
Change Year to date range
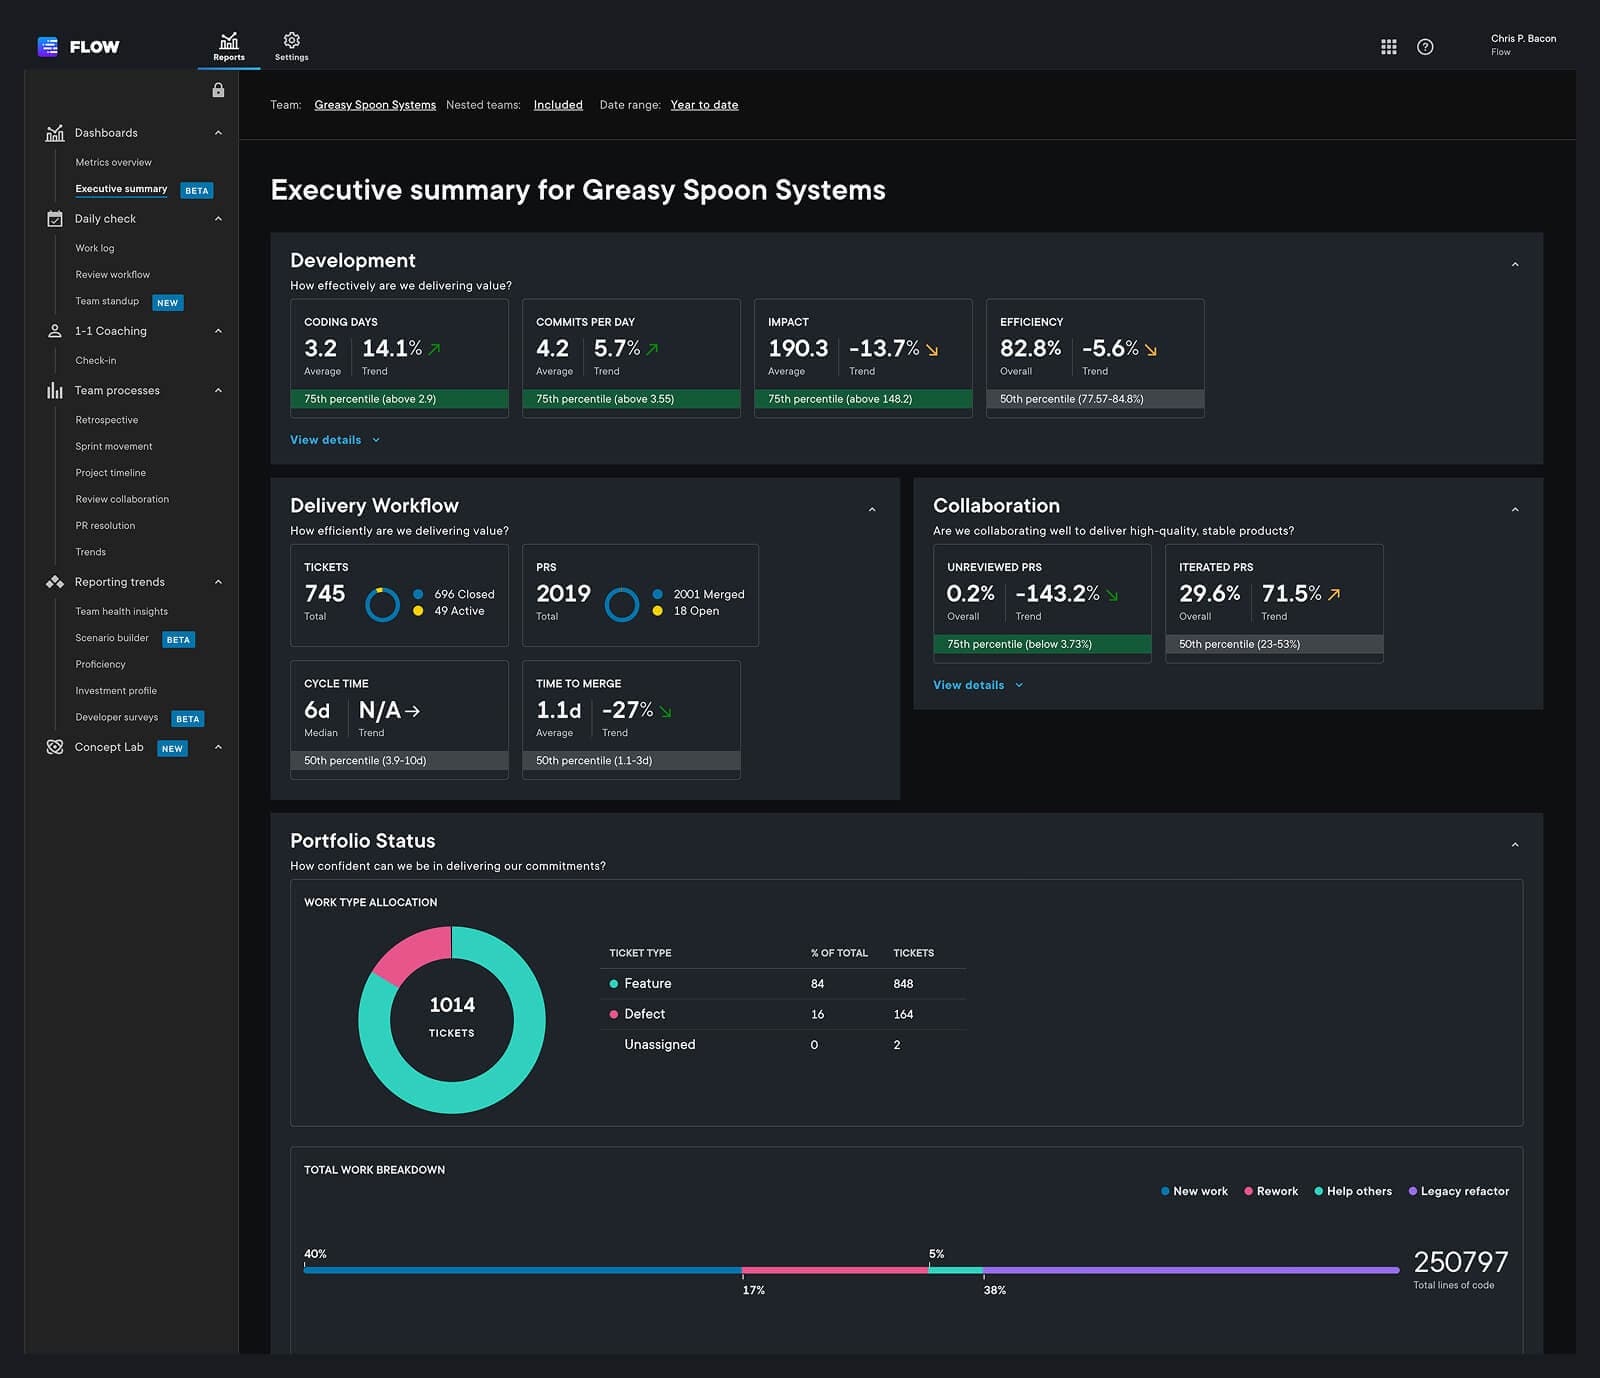pyautogui.click(x=704, y=105)
